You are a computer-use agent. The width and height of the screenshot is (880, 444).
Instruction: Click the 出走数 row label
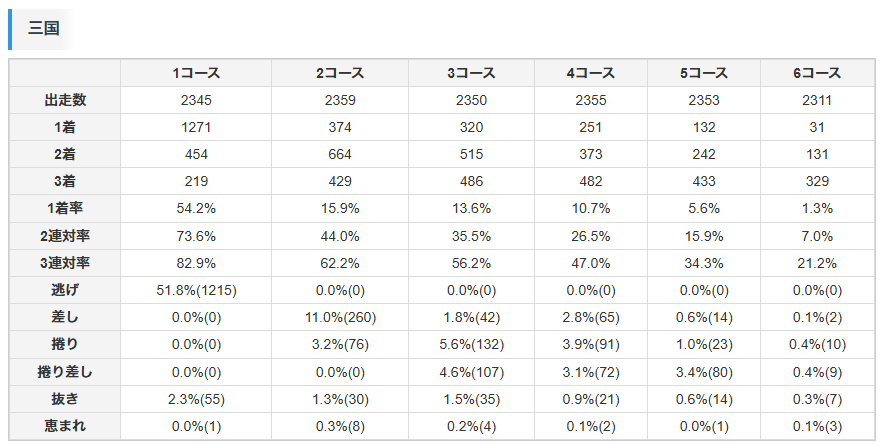point(65,100)
